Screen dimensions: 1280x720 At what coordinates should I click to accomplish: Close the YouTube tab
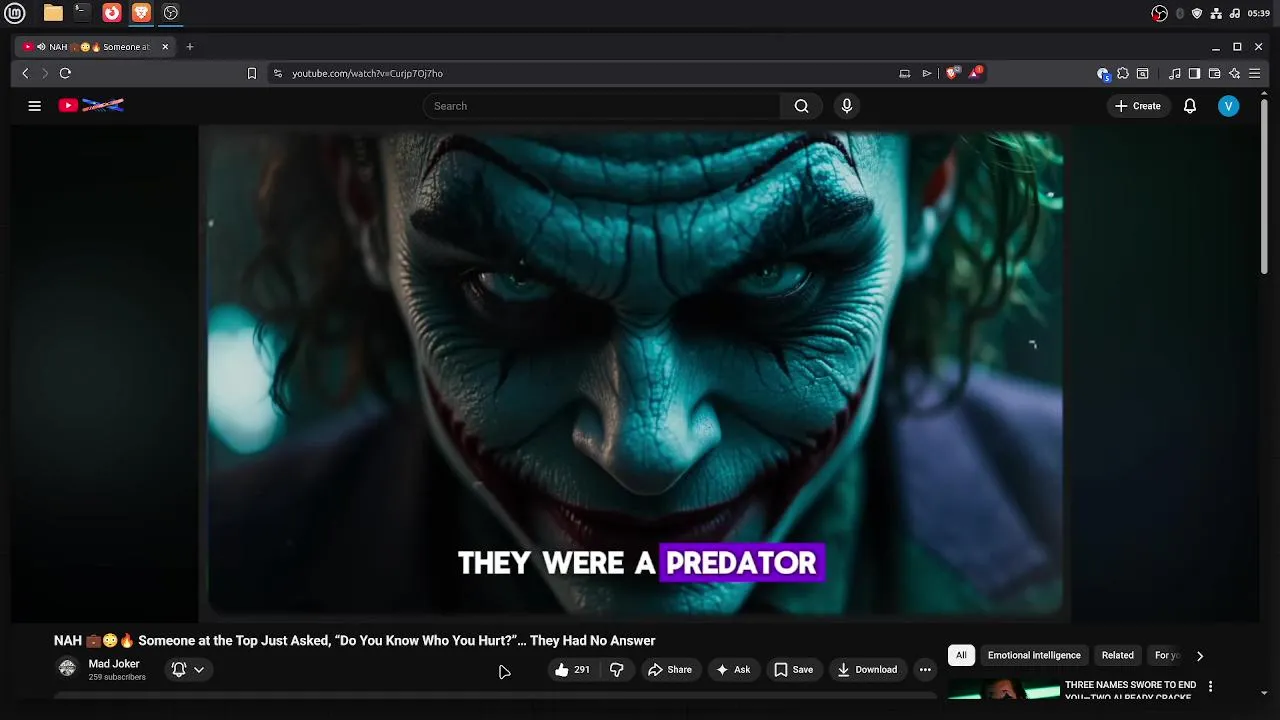coord(165,47)
